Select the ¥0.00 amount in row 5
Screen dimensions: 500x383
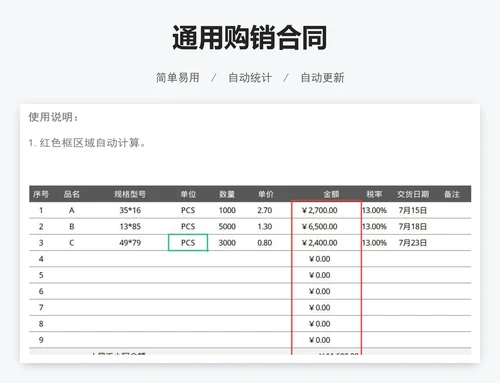click(319, 275)
